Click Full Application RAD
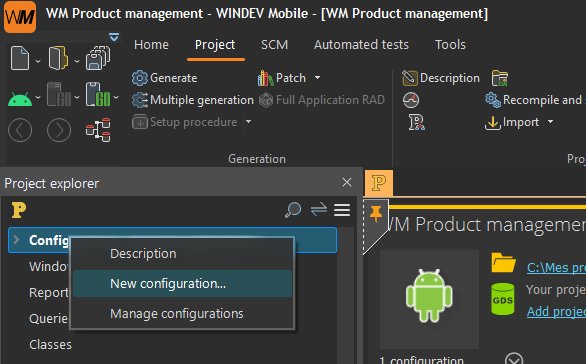 322,100
